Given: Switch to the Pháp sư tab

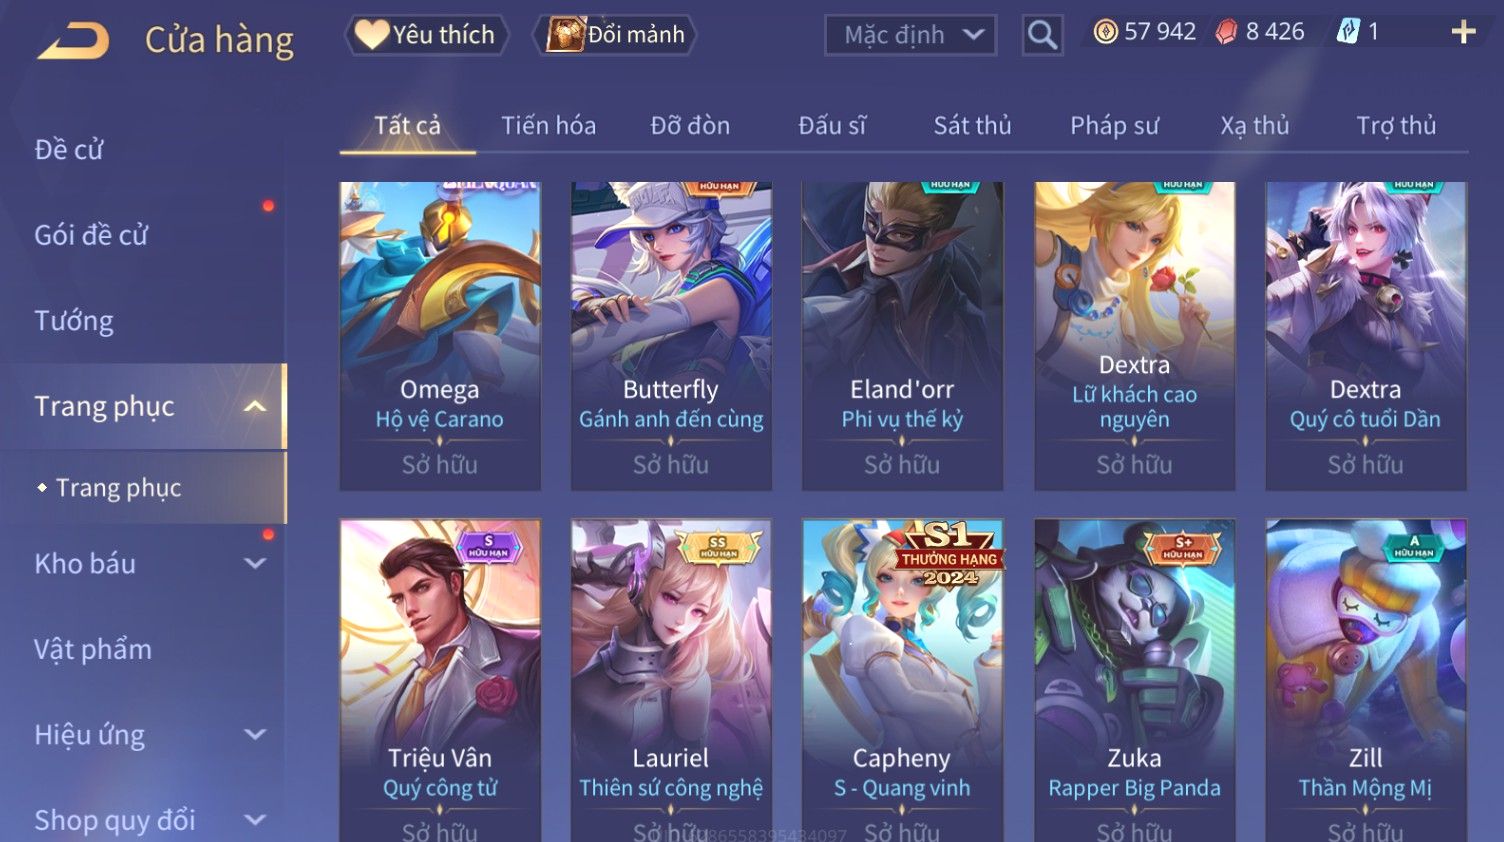Looking at the screenshot, I should (1114, 125).
